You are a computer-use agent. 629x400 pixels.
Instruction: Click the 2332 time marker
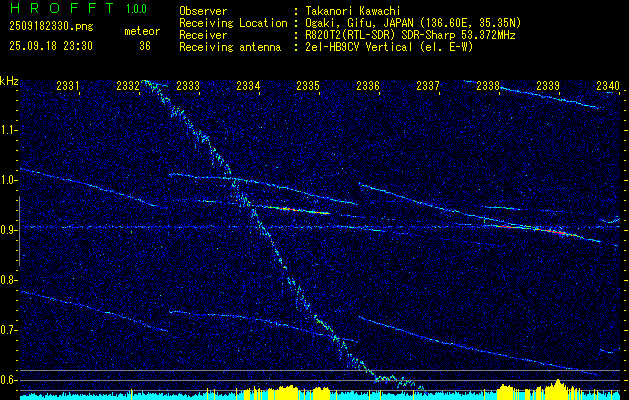[128, 85]
